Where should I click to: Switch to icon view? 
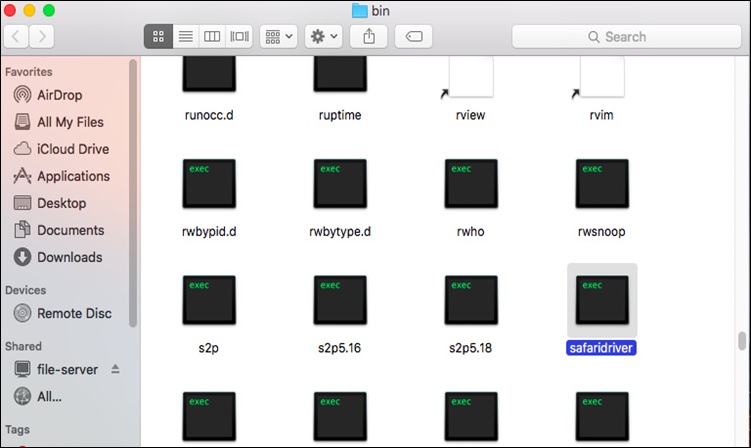tap(159, 36)
